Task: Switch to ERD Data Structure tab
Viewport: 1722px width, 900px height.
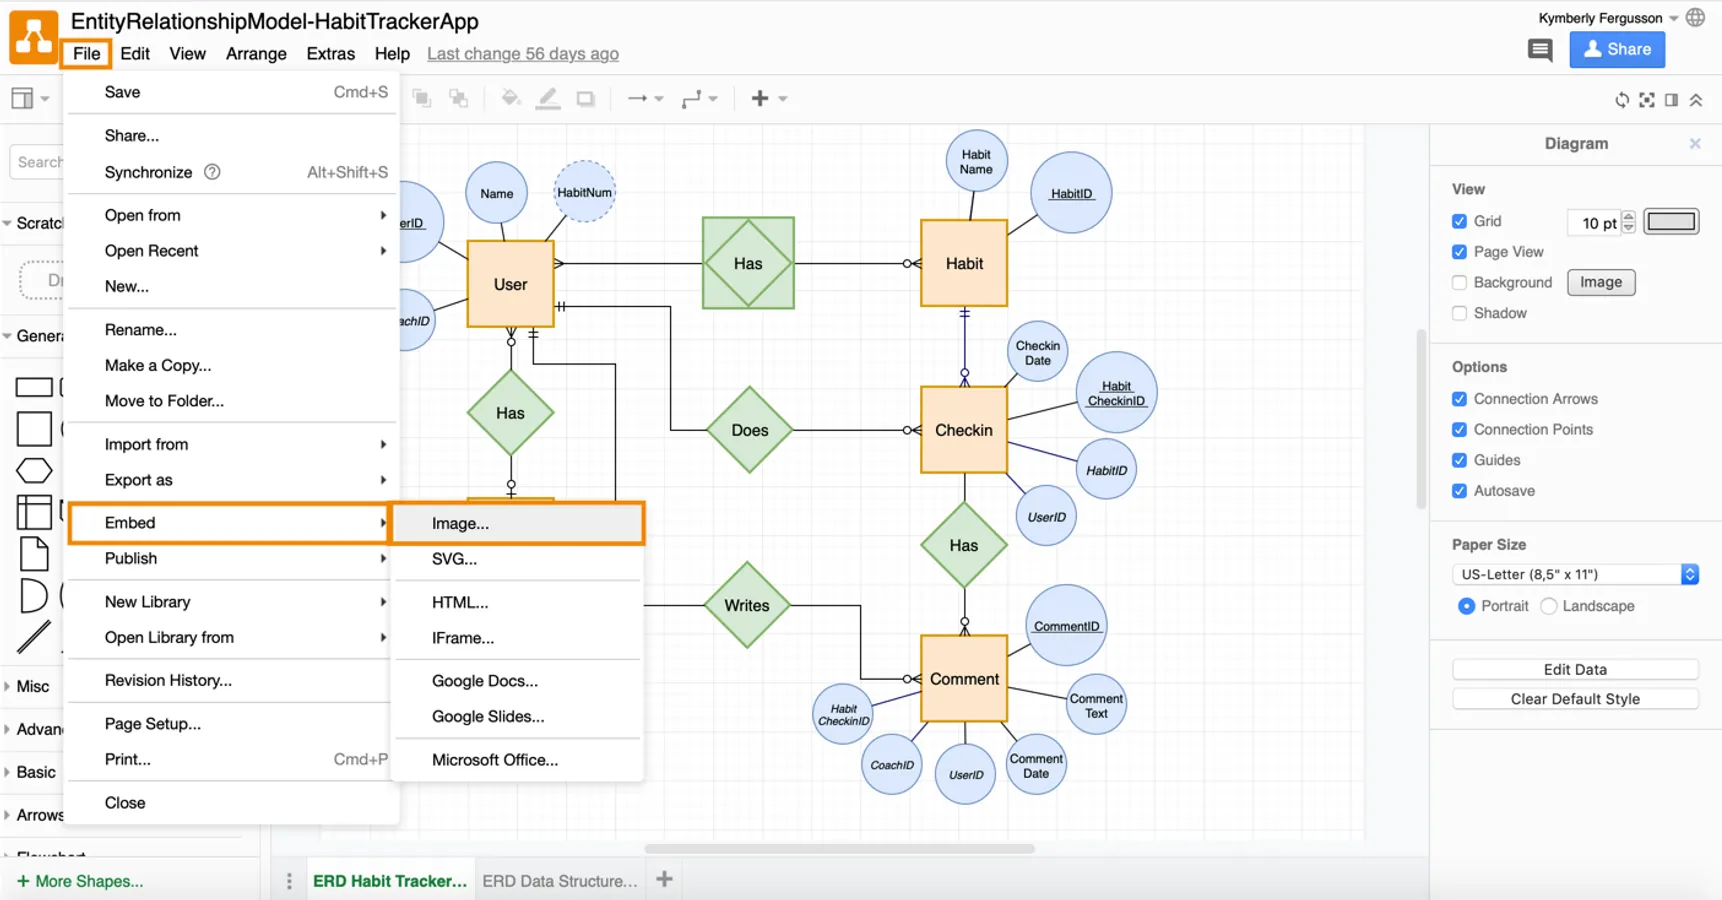Action: coord(559,881)
